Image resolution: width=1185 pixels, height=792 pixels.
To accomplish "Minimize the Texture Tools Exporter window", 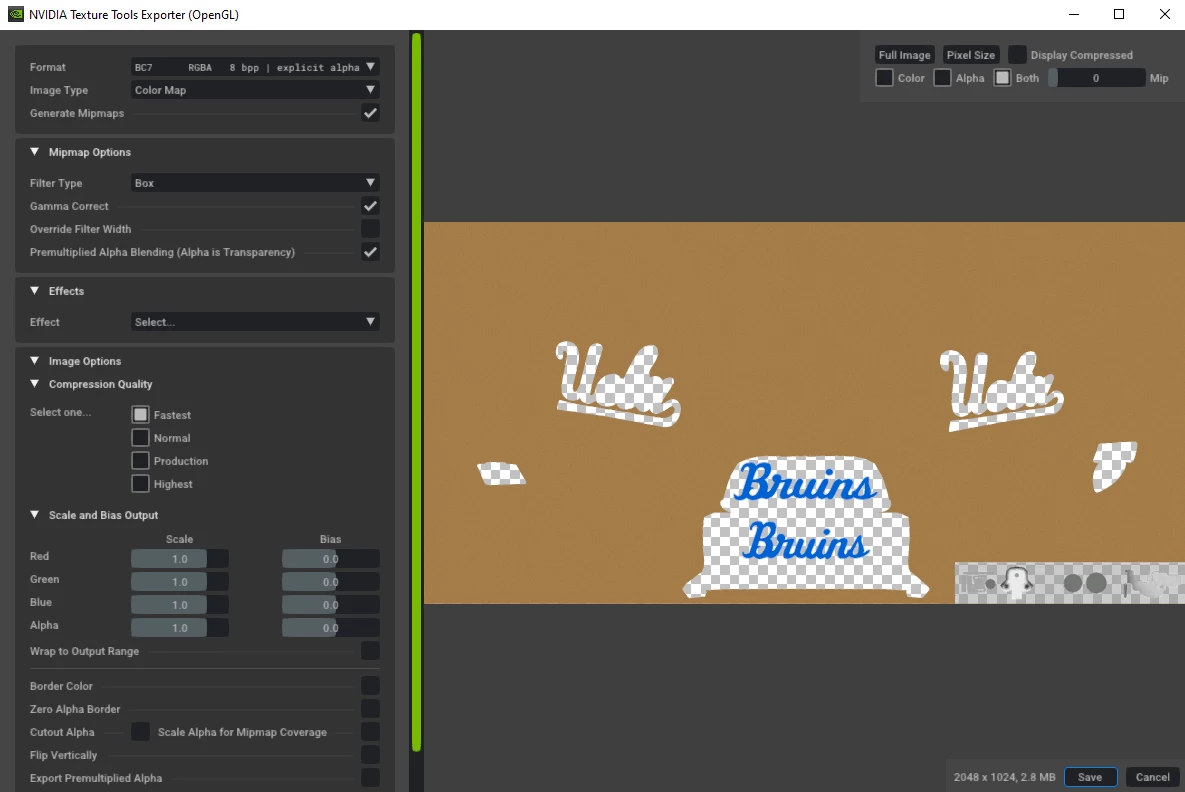I will 1074,14.
